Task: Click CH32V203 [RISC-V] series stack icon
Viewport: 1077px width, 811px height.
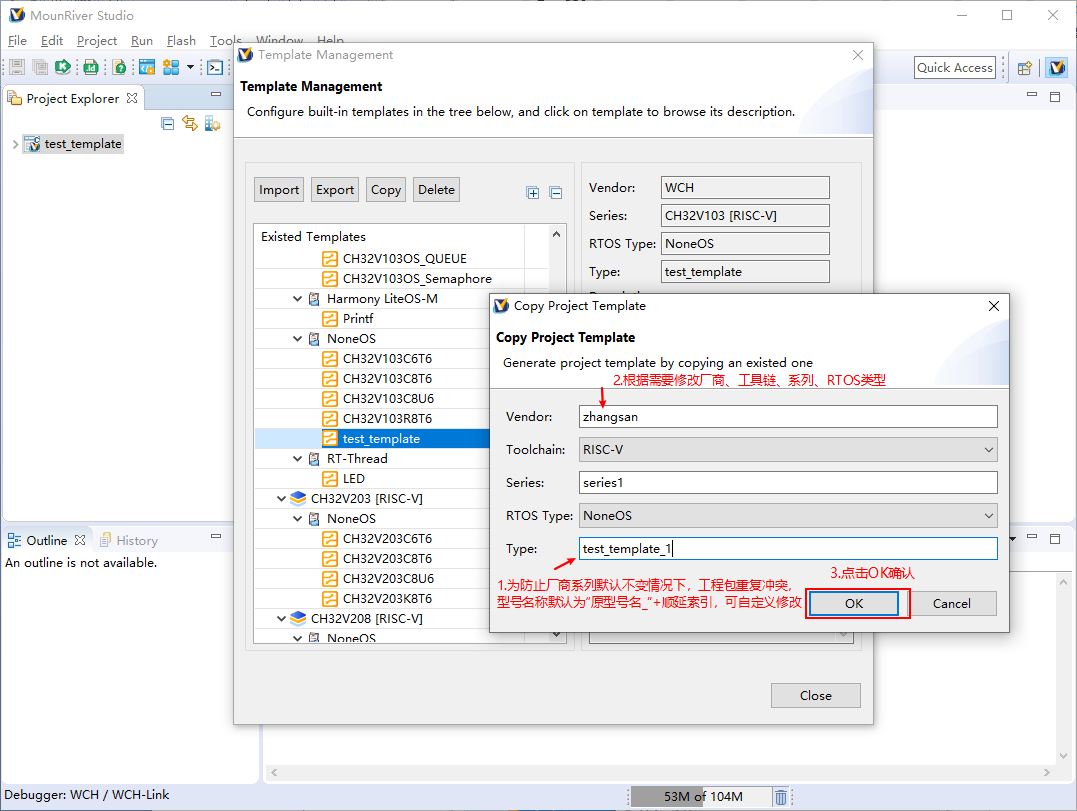Action: pos(298,499)
